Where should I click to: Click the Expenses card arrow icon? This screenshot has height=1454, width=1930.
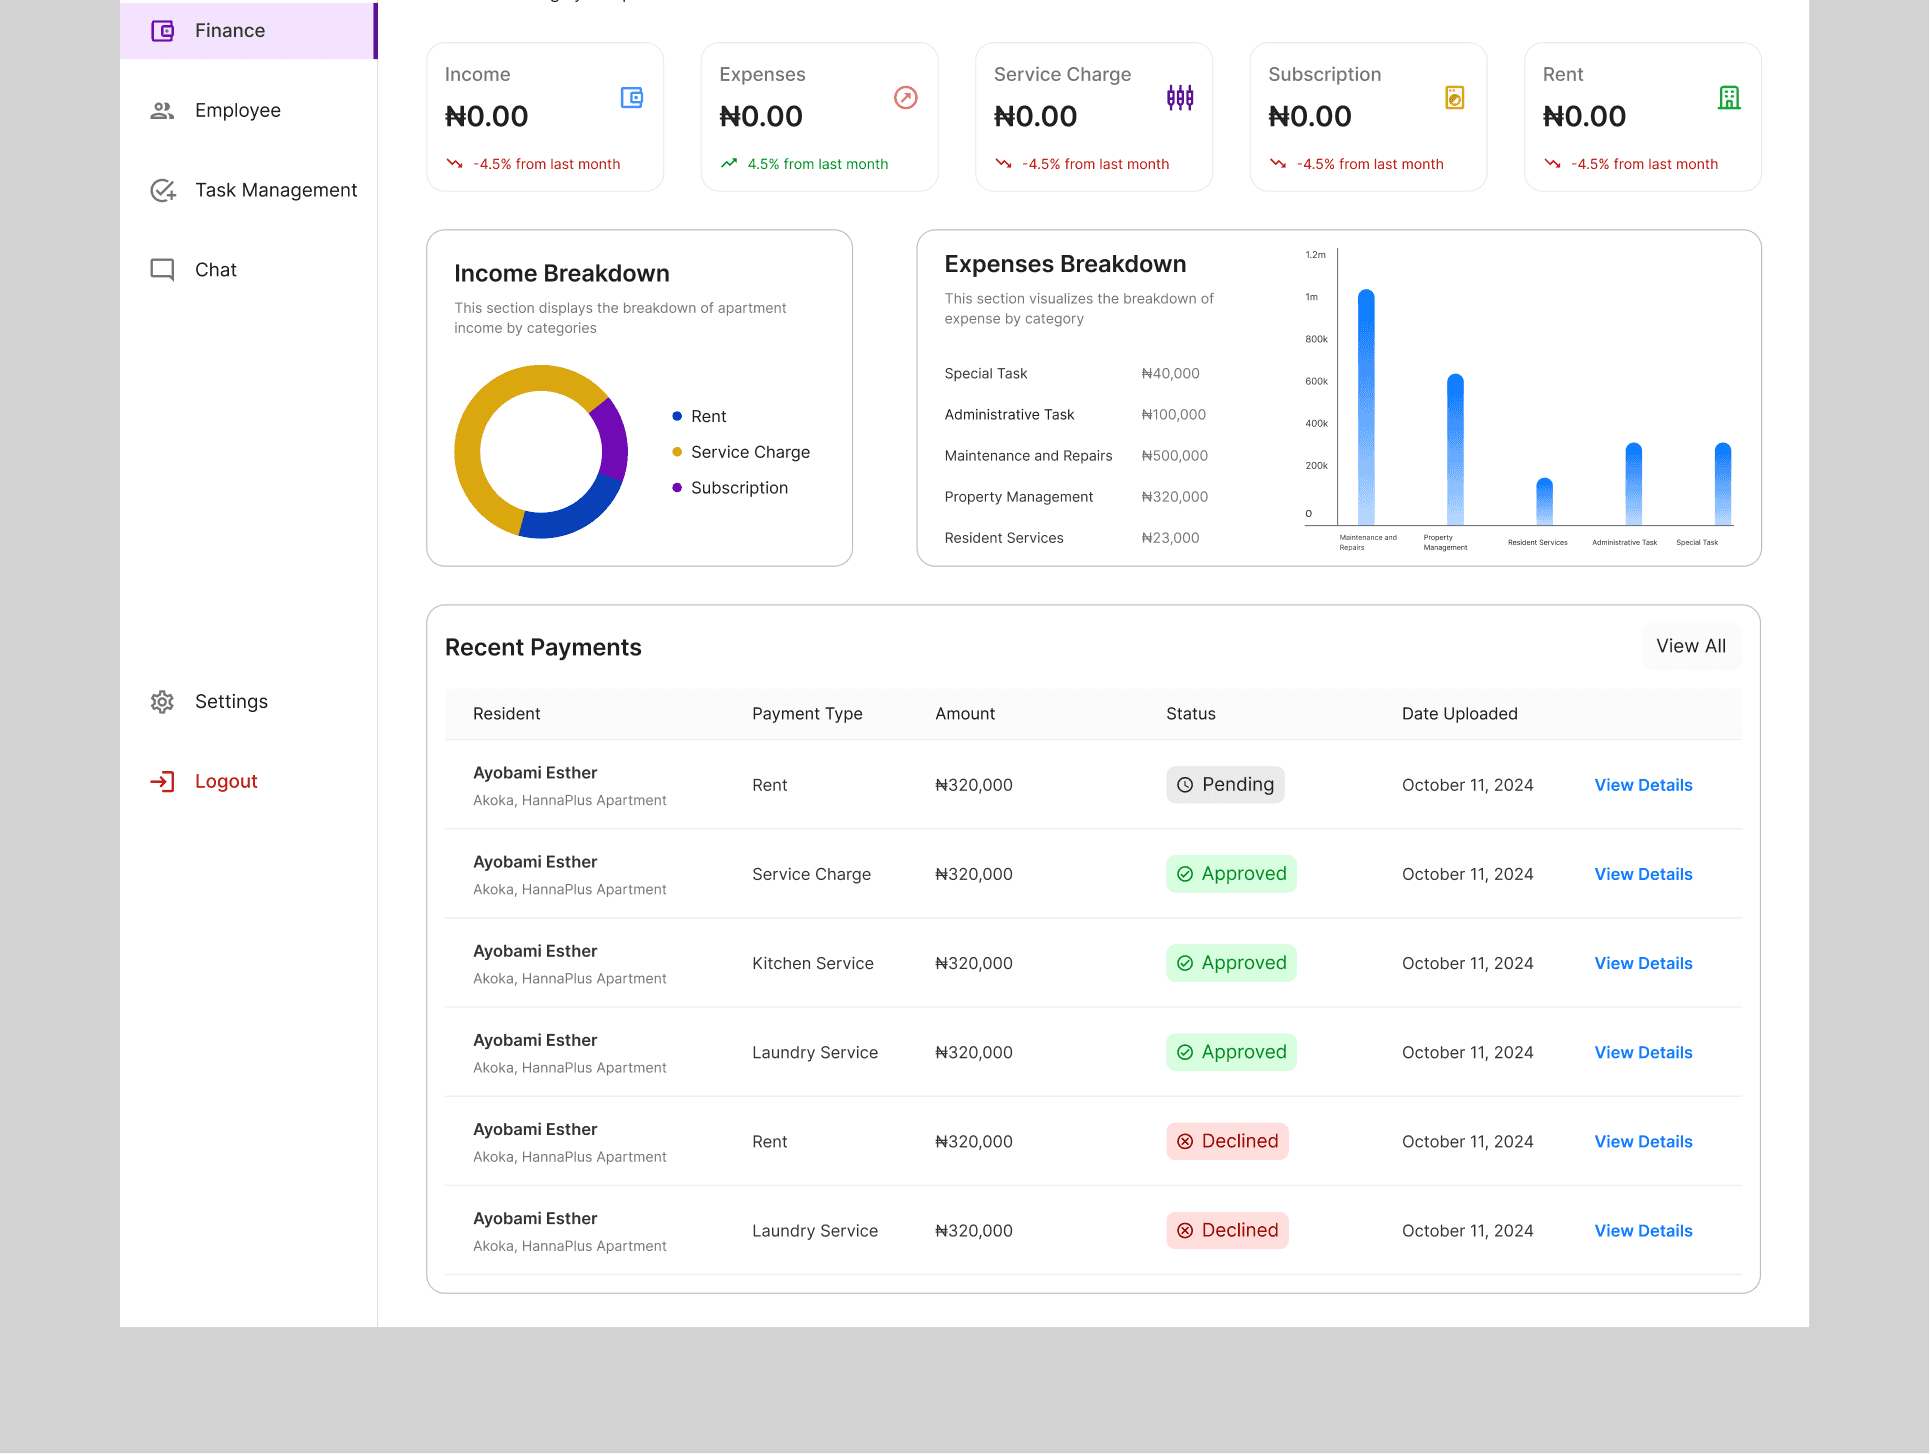(906, 98)
